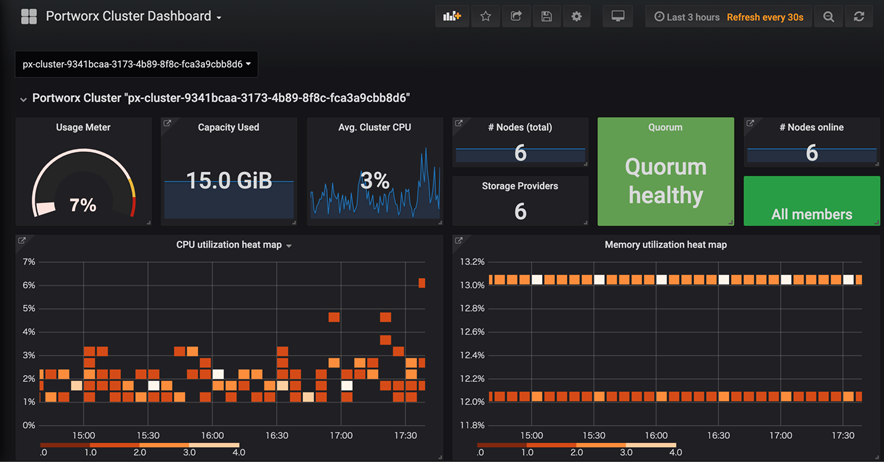Save the dashboard with disk icon

546,16
